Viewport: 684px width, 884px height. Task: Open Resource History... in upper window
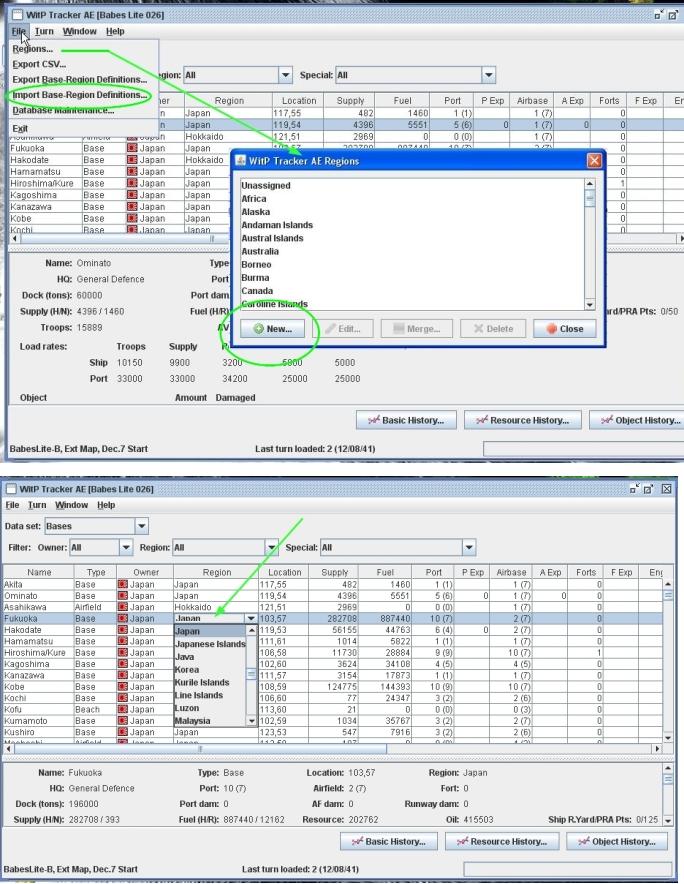pyautogui.click(x=522, y=420)
